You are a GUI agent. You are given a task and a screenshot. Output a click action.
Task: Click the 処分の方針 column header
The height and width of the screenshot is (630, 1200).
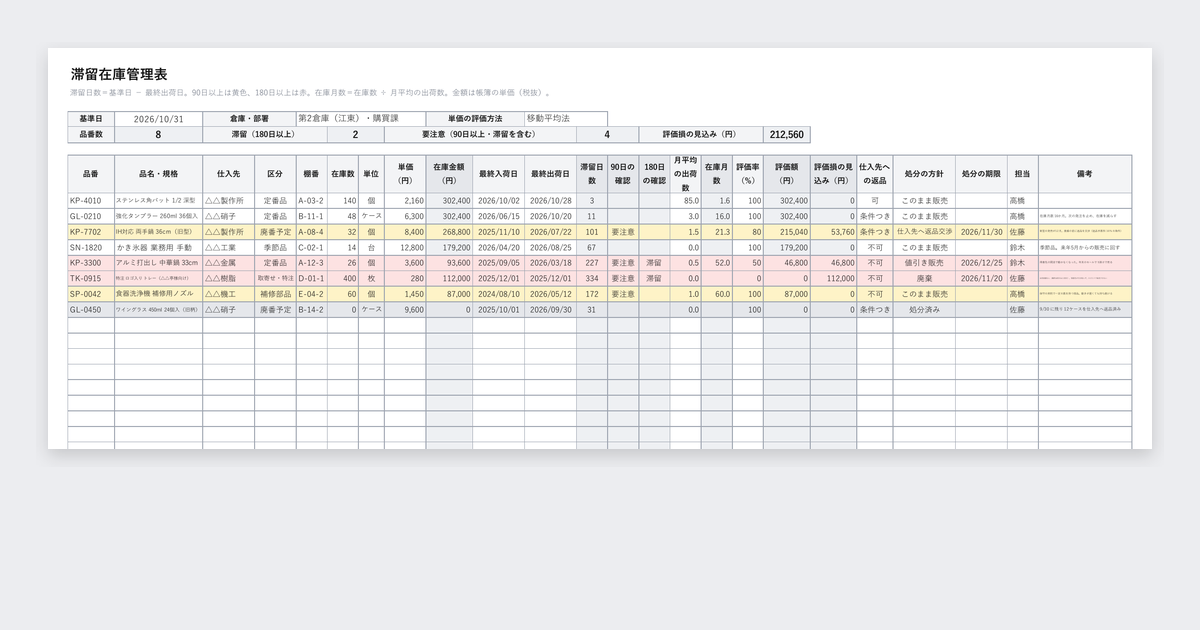coord(924,173)
